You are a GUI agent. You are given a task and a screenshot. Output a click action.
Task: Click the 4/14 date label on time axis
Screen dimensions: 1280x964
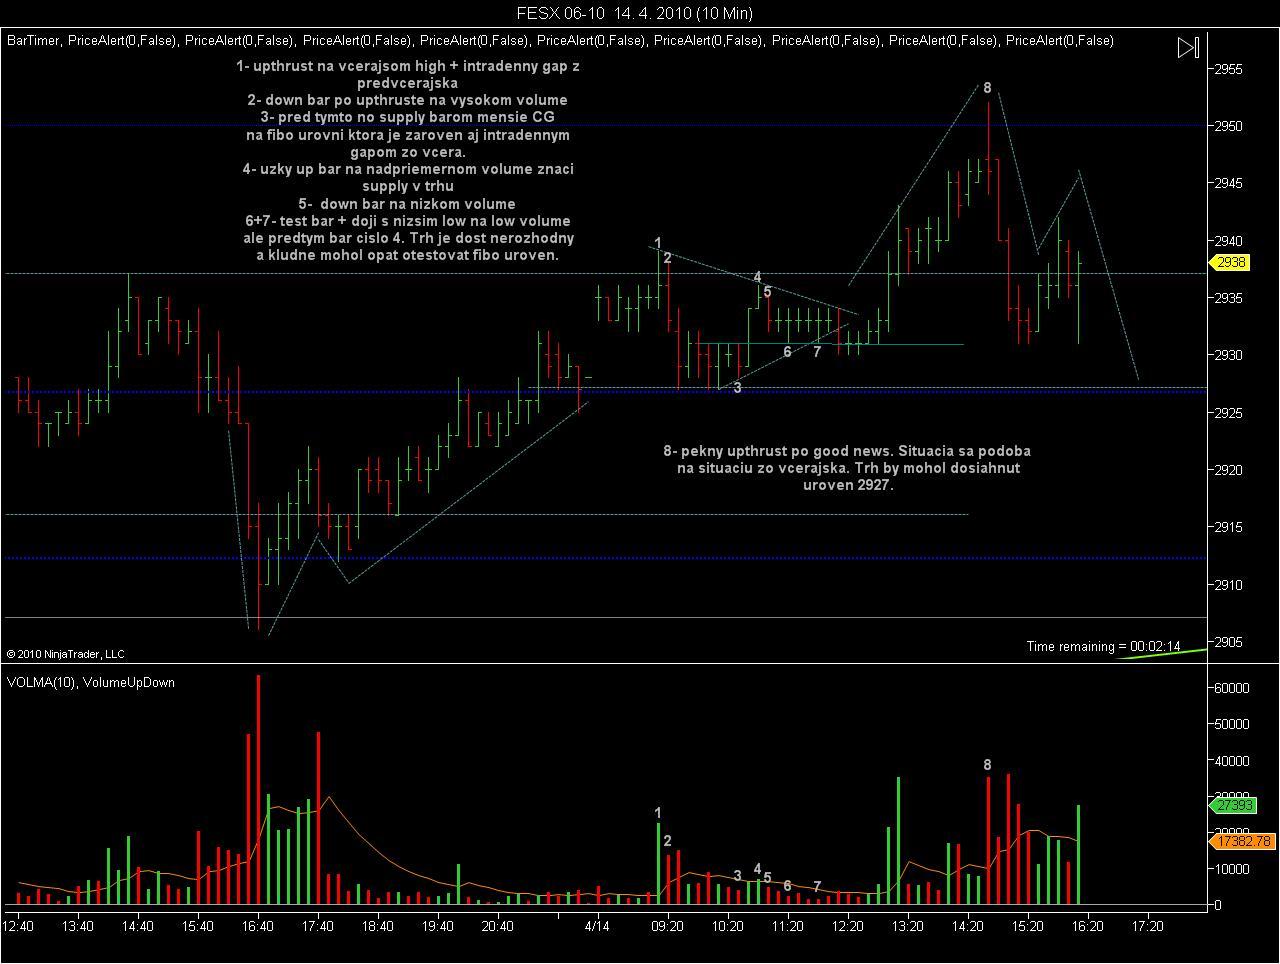(597, 926)
